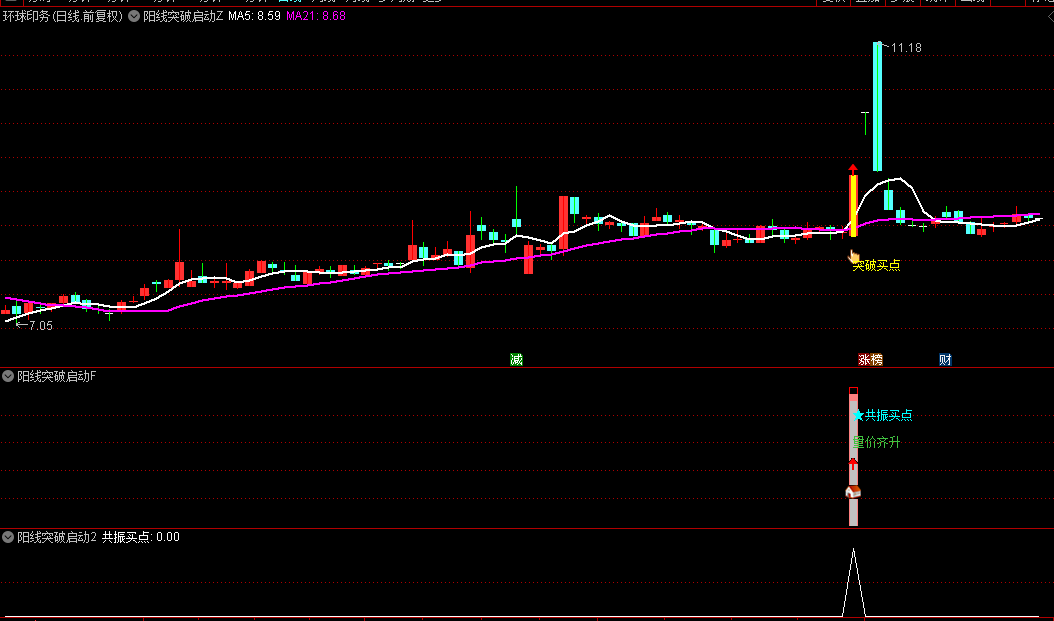Click the red arrow below 量价齐升

(853, 463)
